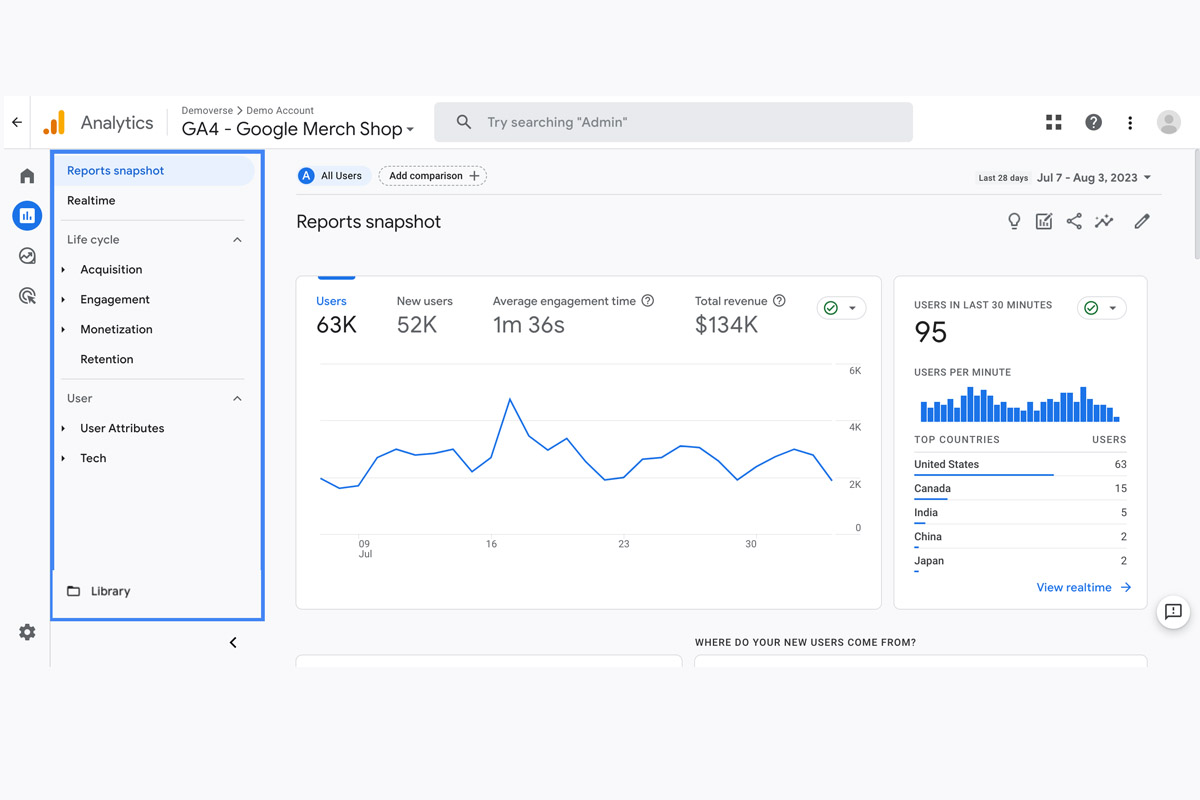Open the date range dropdown
The image size is (1200, 800).
click(1093, 177)
